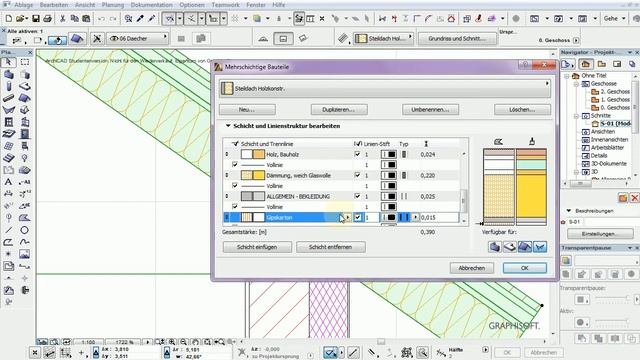Click the Print icon in toolbar
The width and height of the screenshot is (640, 360).
click(47, 18)
